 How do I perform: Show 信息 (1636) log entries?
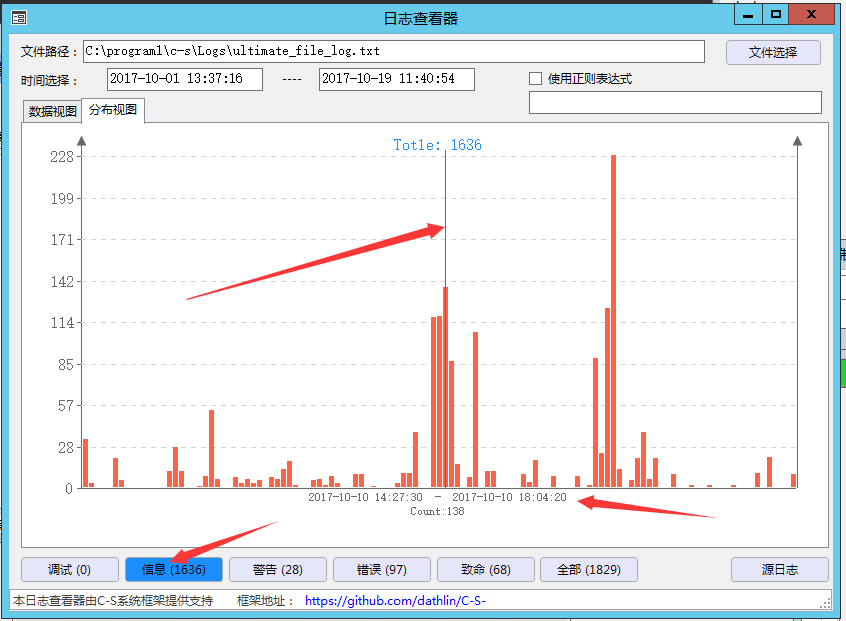[174, 570]
